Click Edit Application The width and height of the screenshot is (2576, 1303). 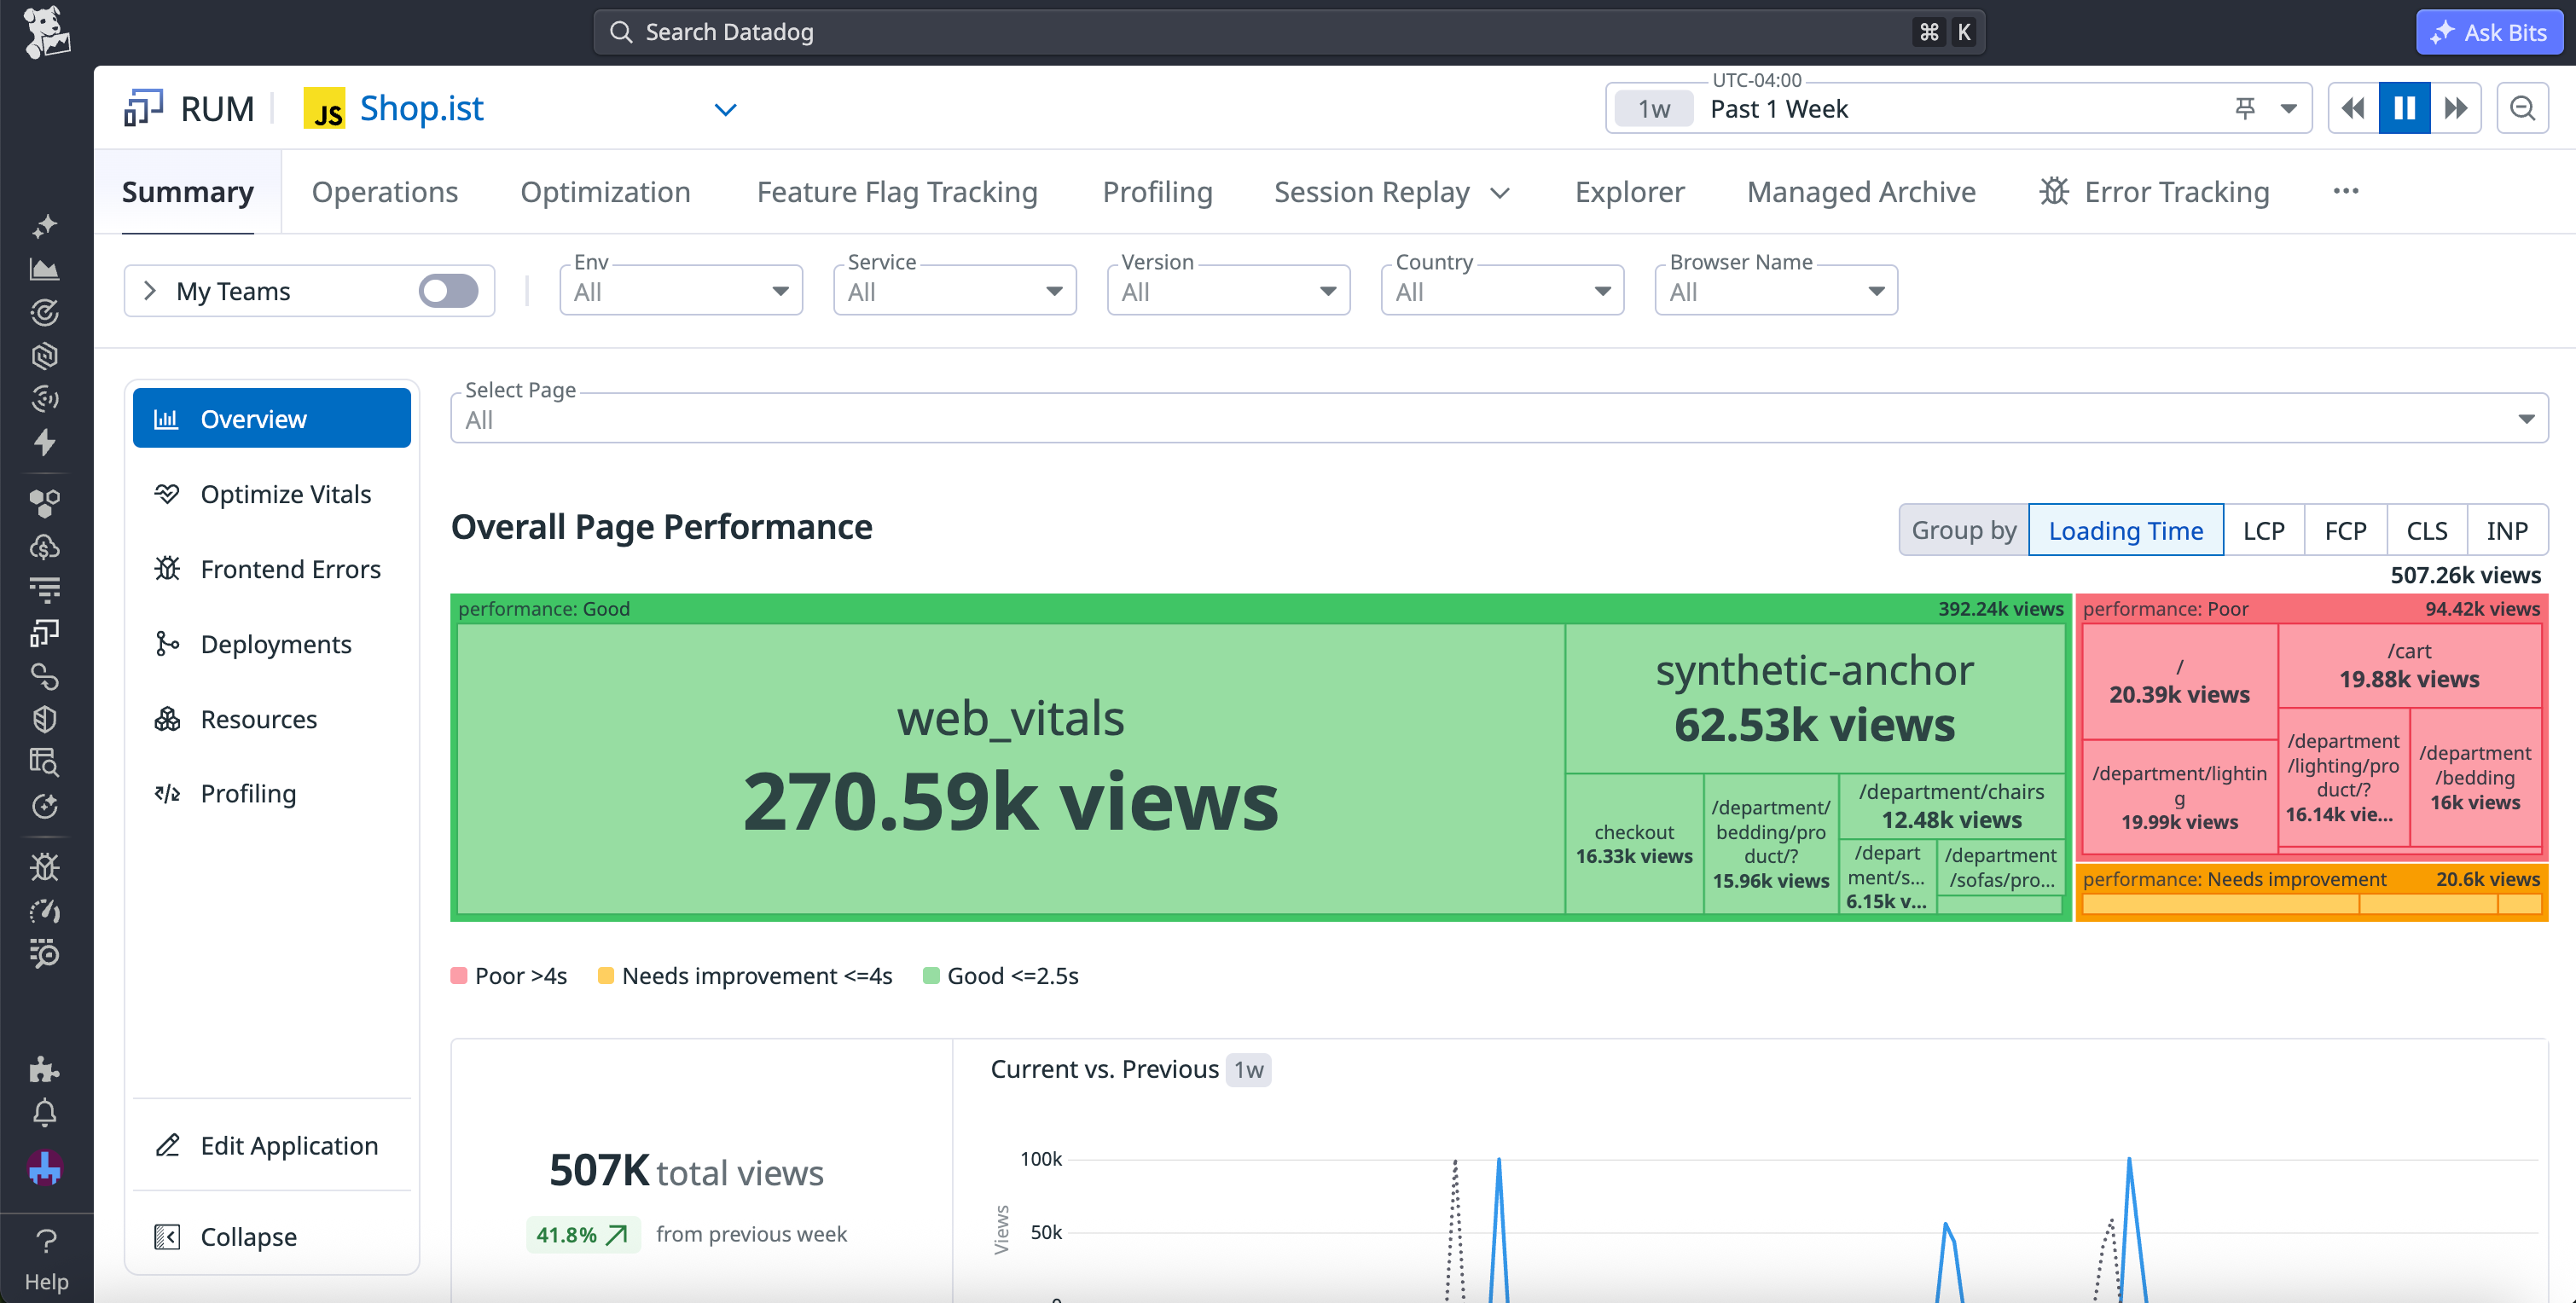click(272, 1145)
